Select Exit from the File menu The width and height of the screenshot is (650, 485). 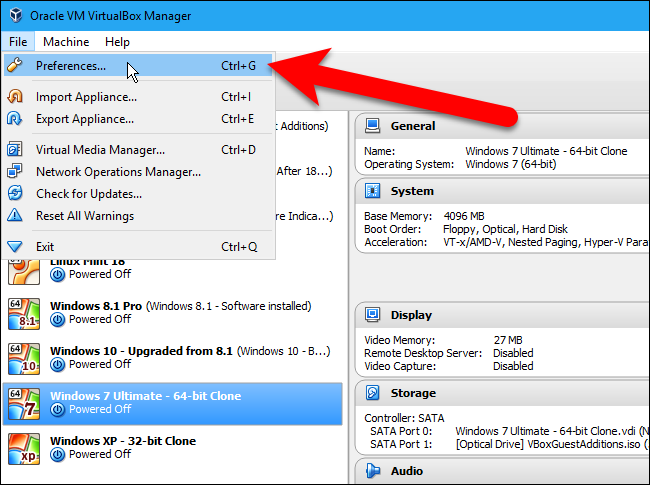[138, 247]
